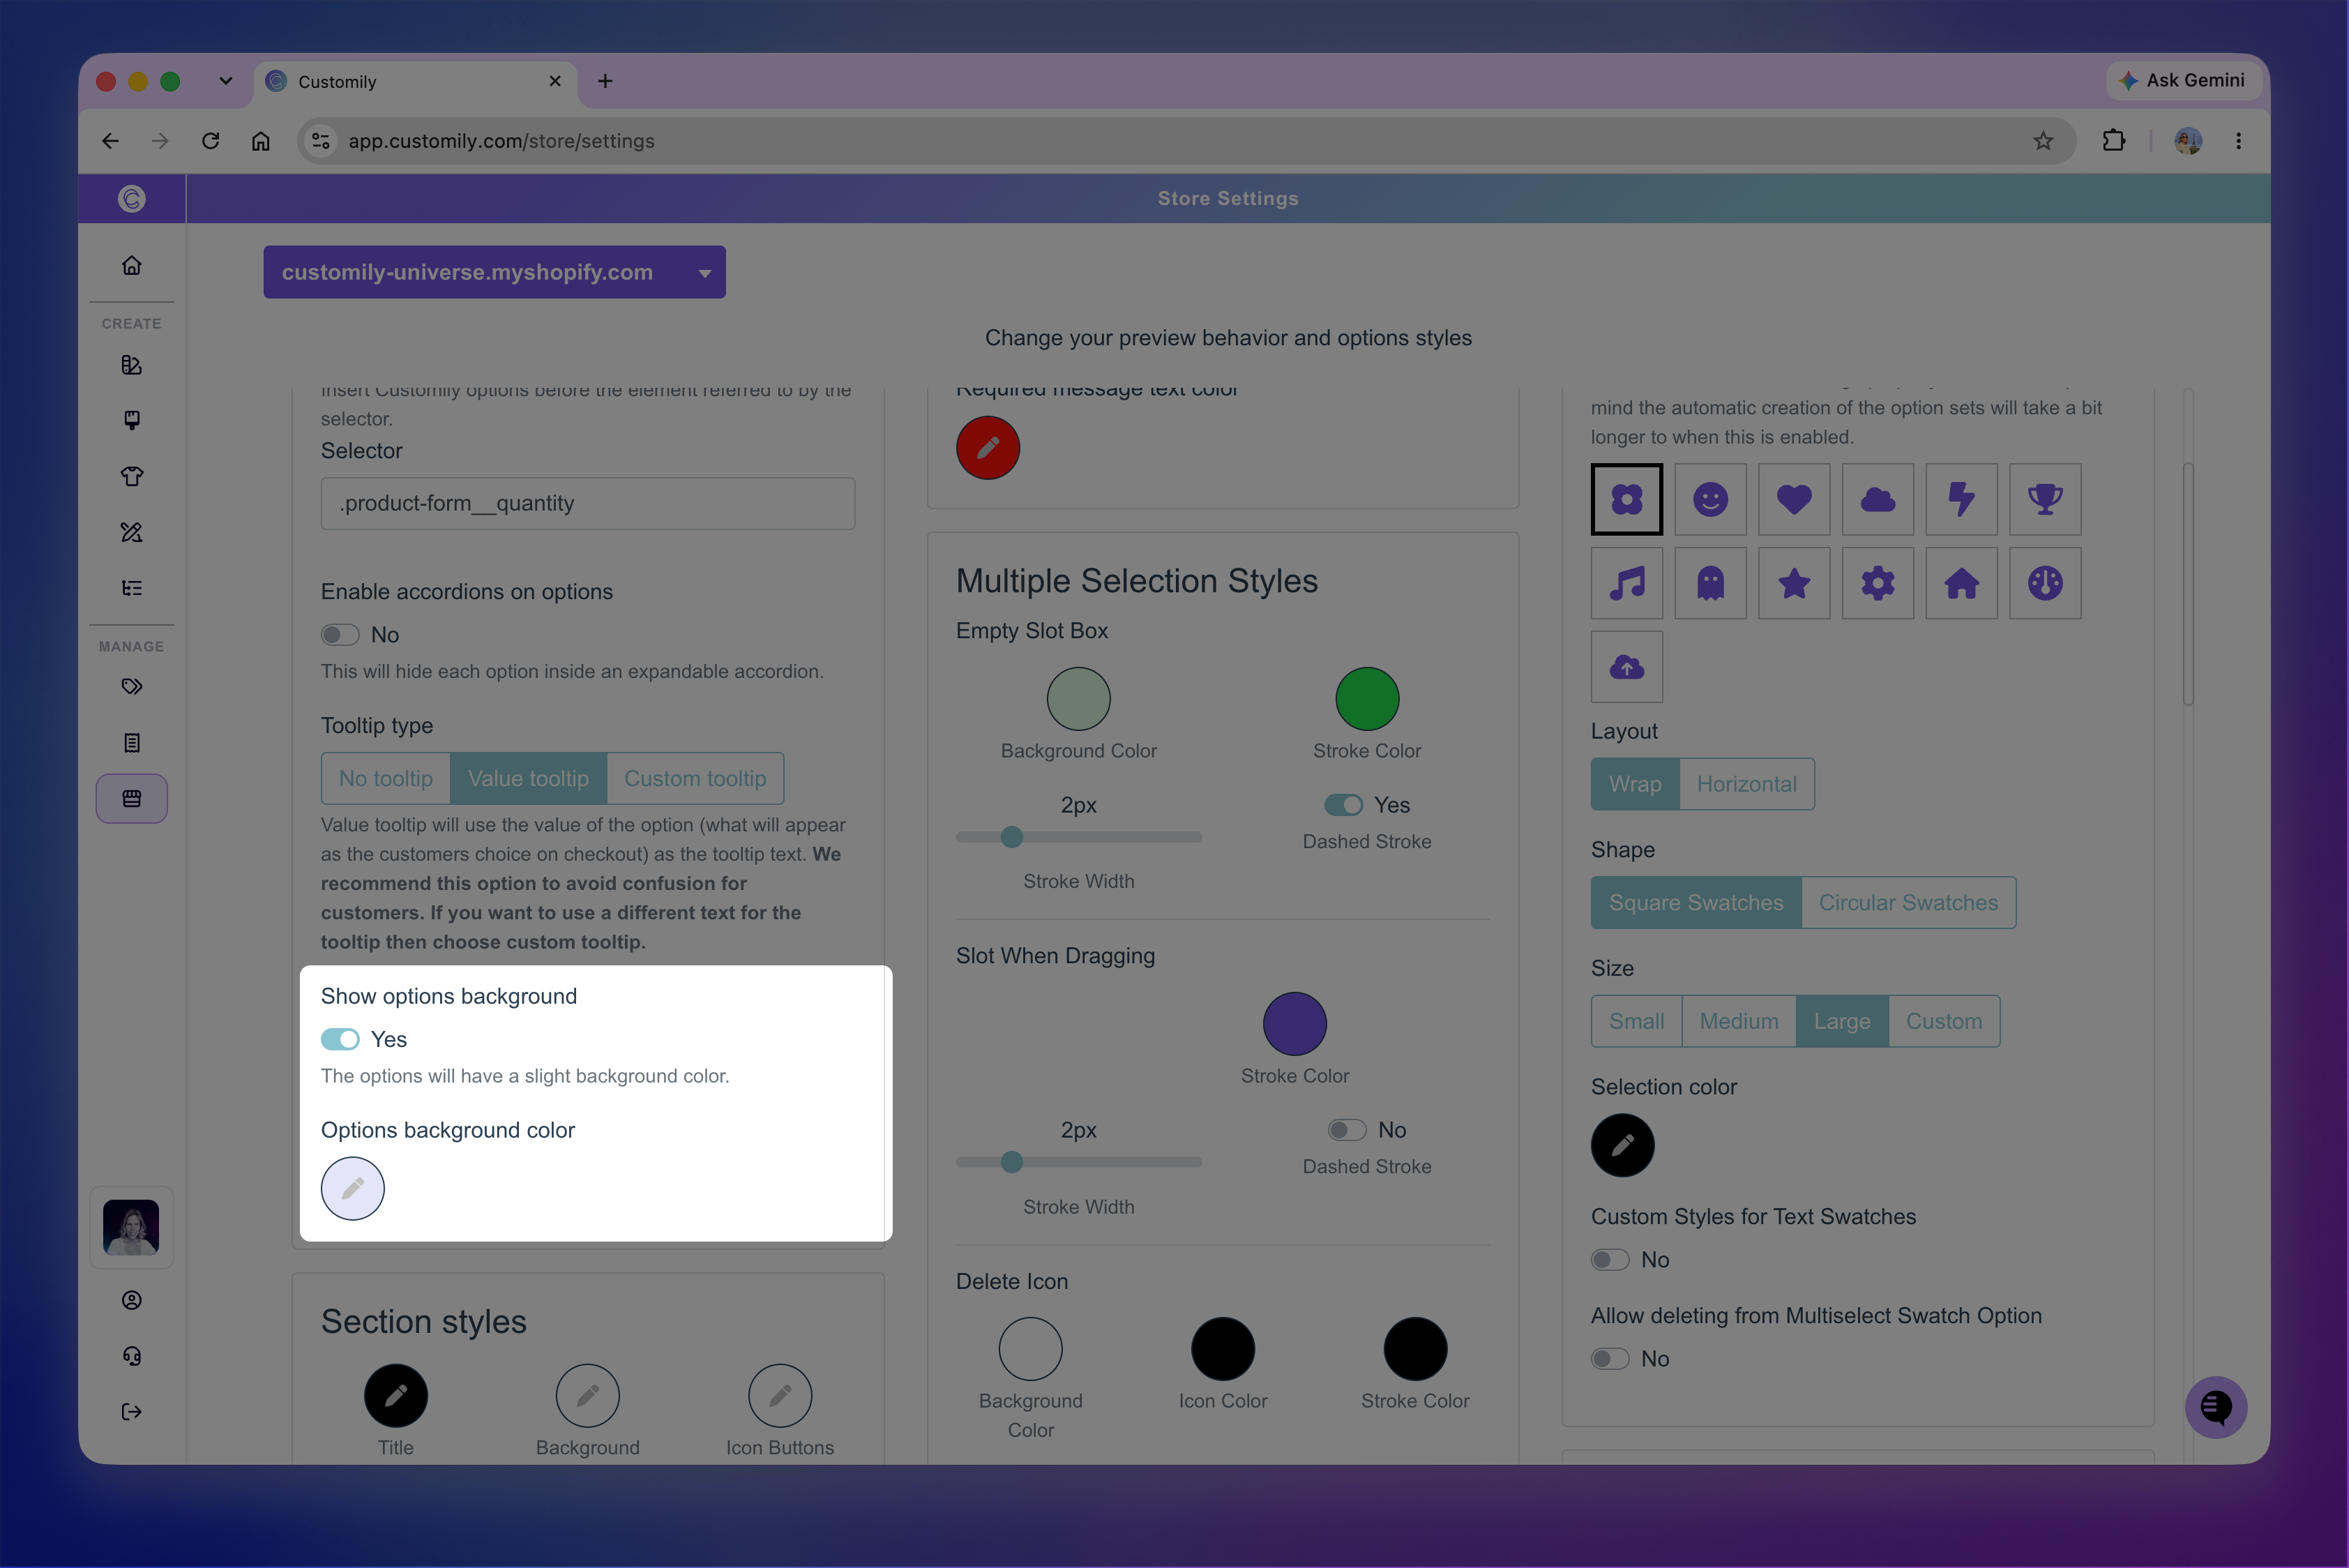Reload the page
Screen dimensions: 2349x1568
[210, 141]
